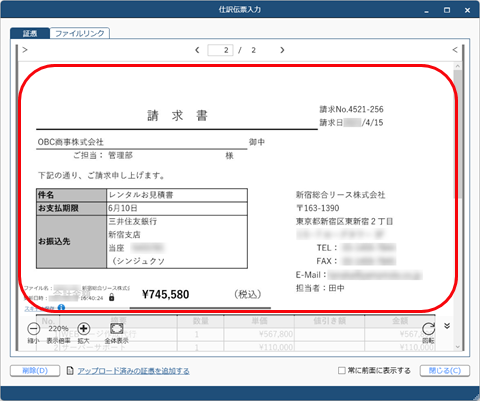Click the レンタルお見積書 subject cell
The image size is (480, 401).
(x=177, y=195)
